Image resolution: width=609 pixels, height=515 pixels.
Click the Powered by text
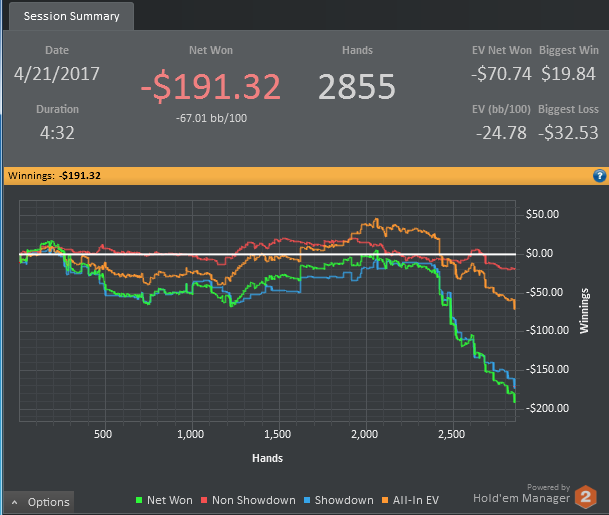548,487
